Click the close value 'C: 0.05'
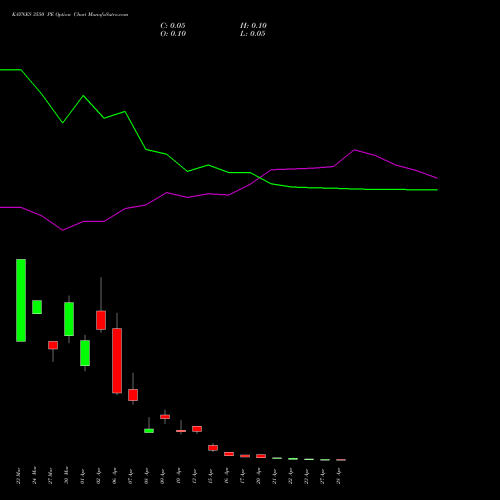 [x=173, y=26]
